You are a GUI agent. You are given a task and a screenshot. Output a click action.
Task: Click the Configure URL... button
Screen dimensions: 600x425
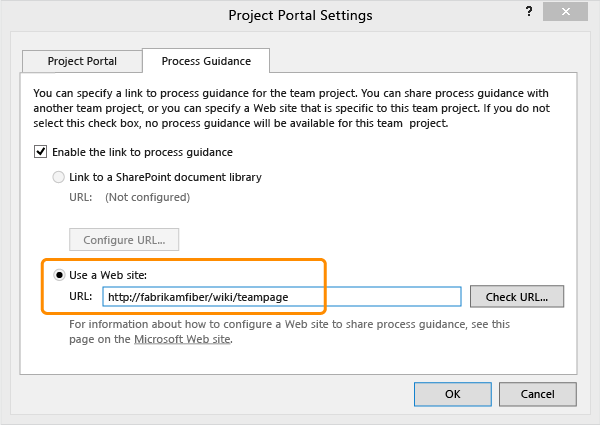click(124, 240)
